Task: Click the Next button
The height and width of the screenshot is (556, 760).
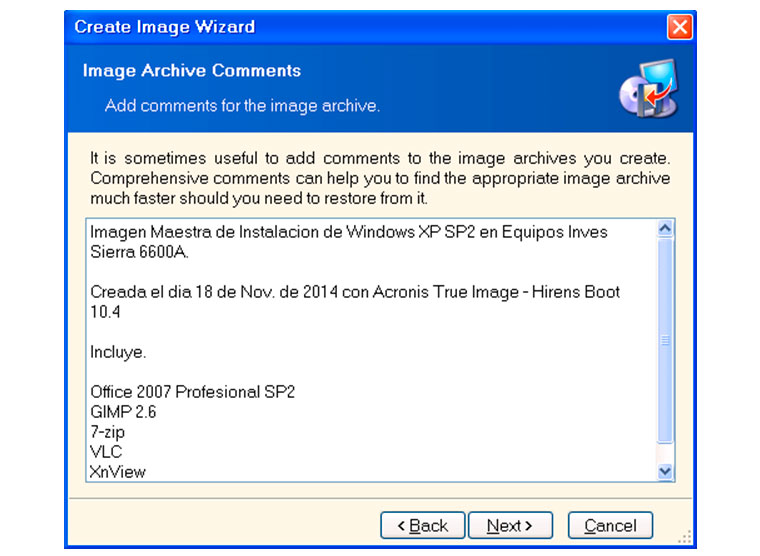Action: point(510,525)
